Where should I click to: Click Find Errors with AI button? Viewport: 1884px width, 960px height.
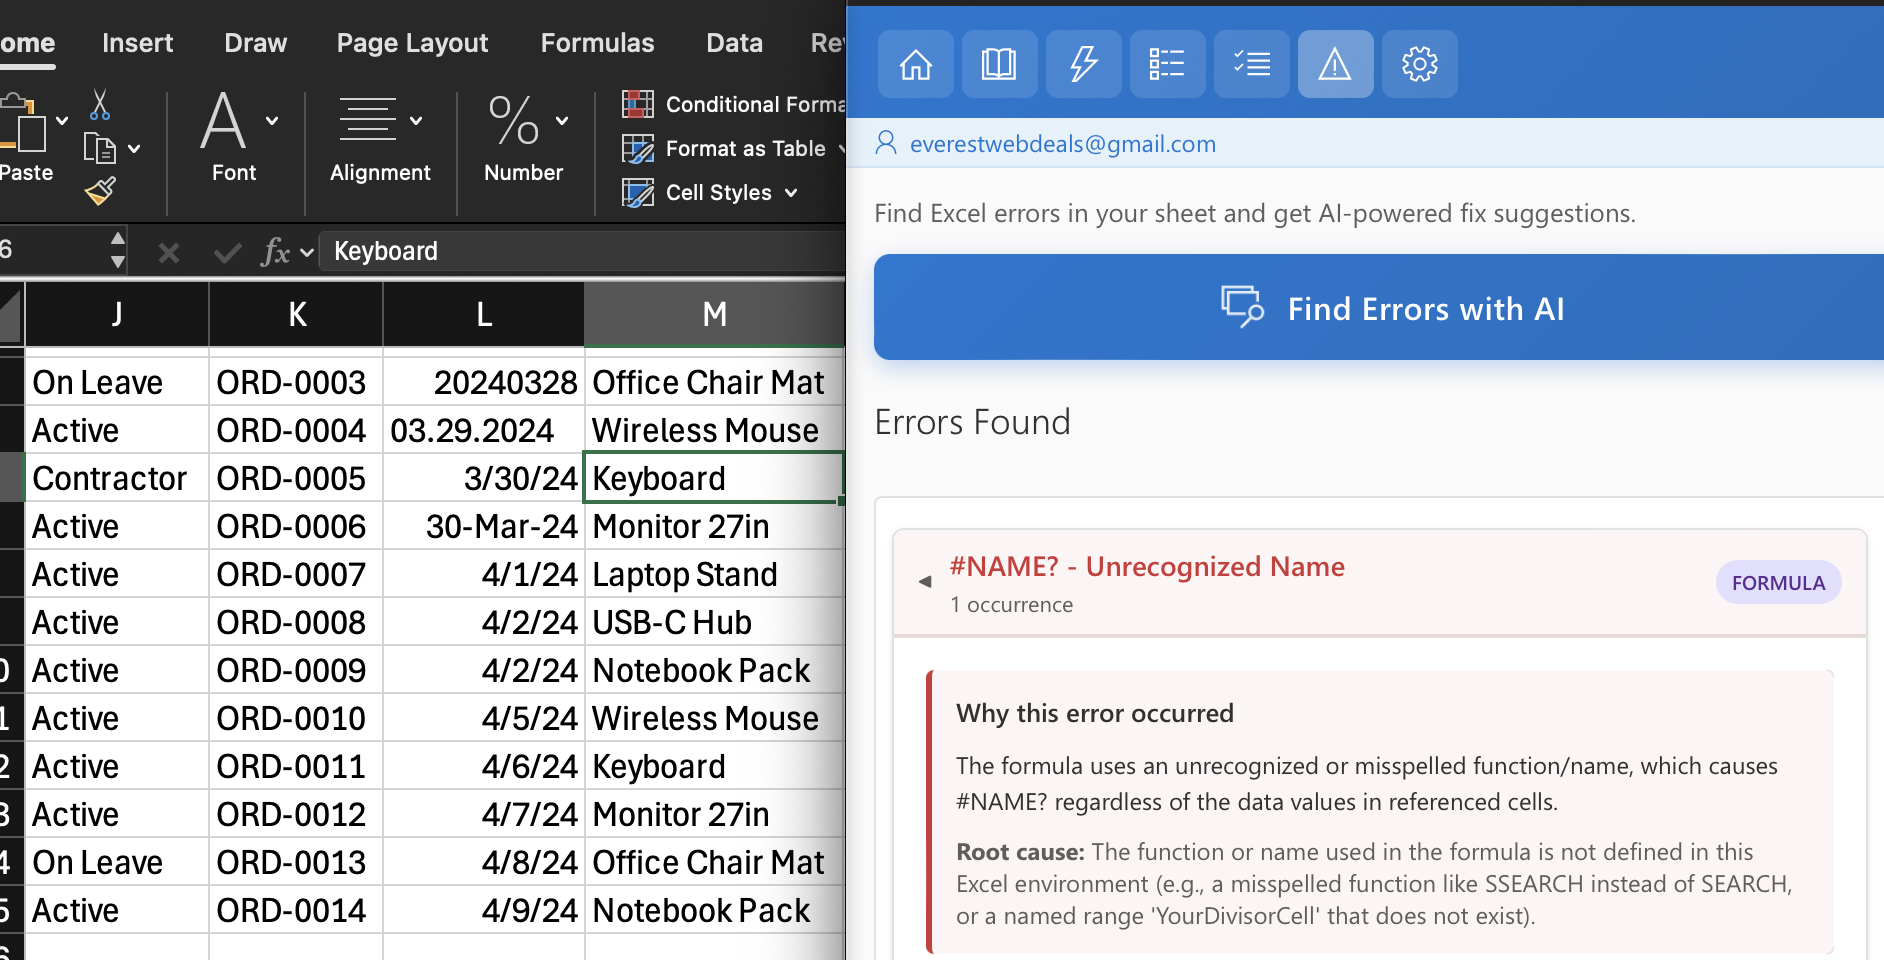1380,308
